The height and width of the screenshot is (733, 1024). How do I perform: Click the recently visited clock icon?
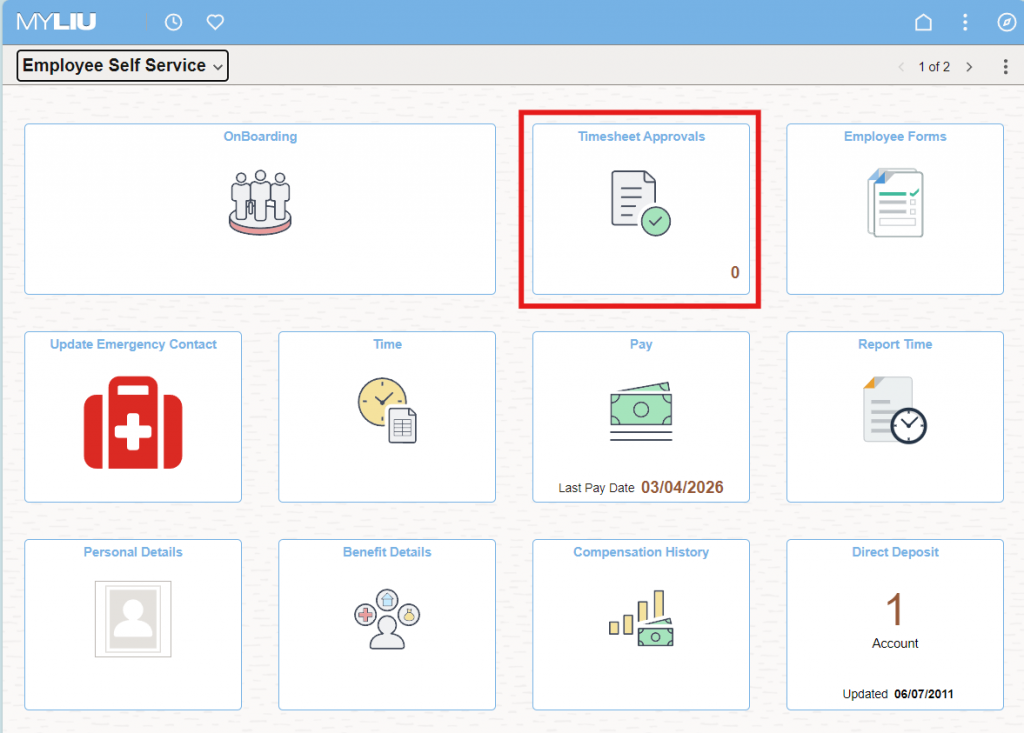click(x=173, y=22)
